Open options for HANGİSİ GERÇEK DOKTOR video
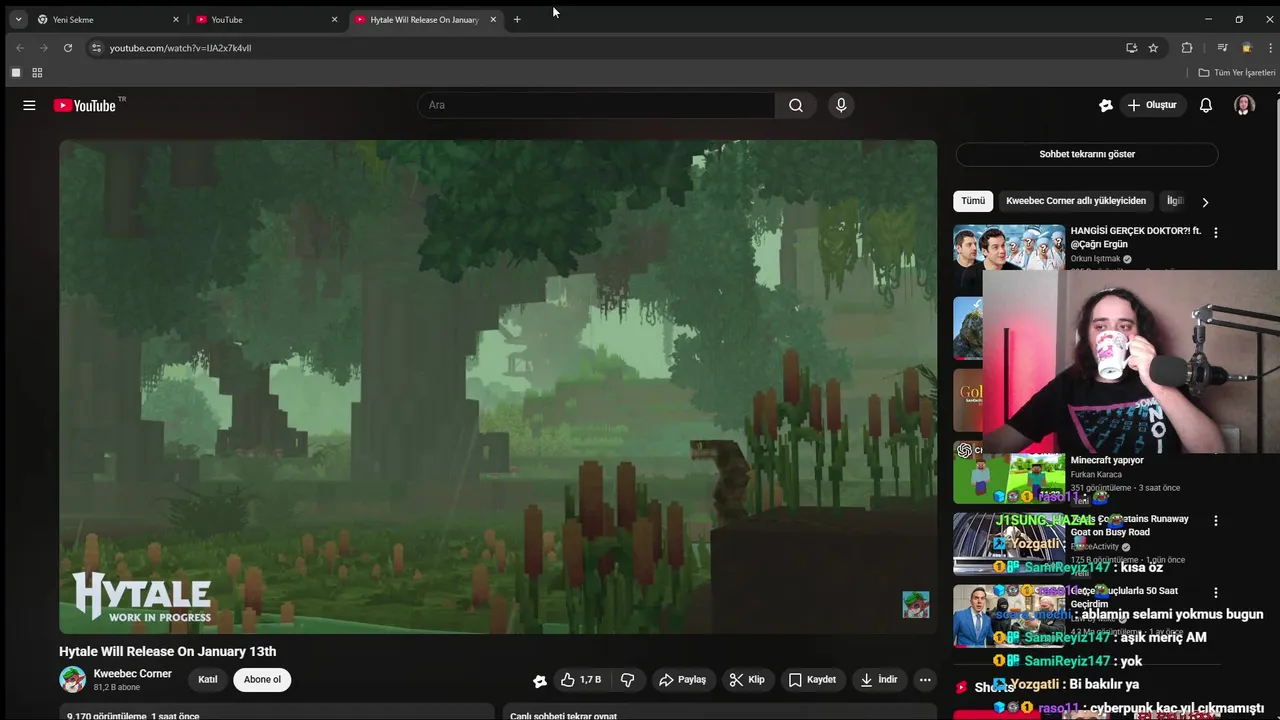The height and width of the screenshot is (720, 1280). [1216, 232]
